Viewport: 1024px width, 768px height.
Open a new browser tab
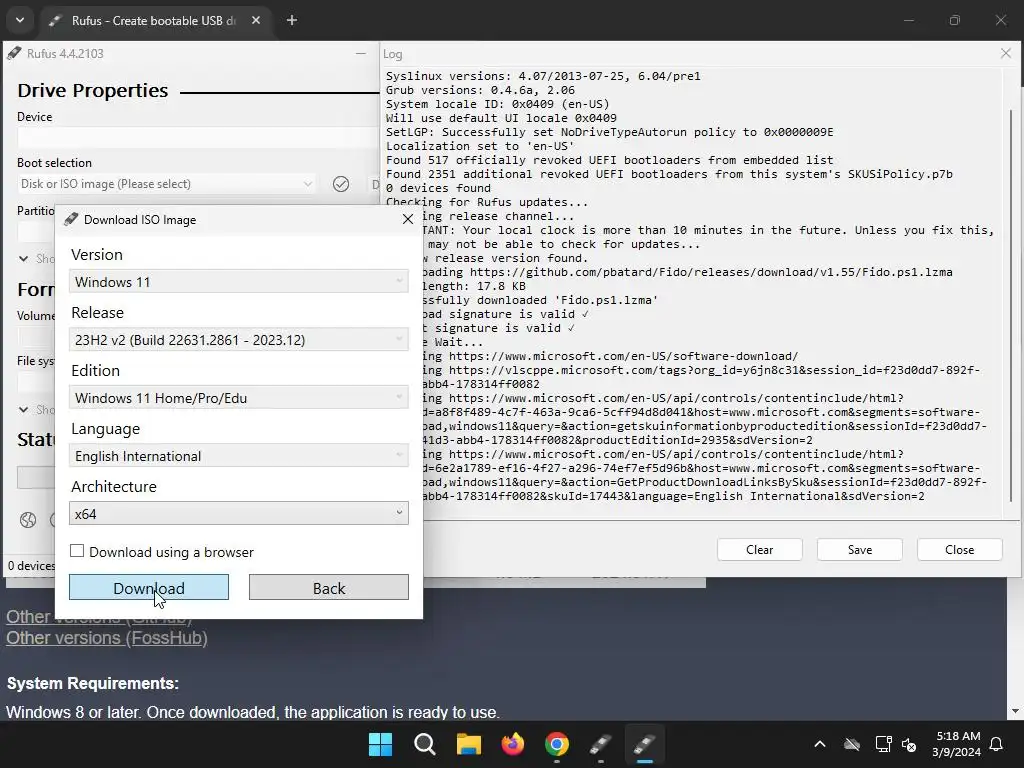[292, 20]
